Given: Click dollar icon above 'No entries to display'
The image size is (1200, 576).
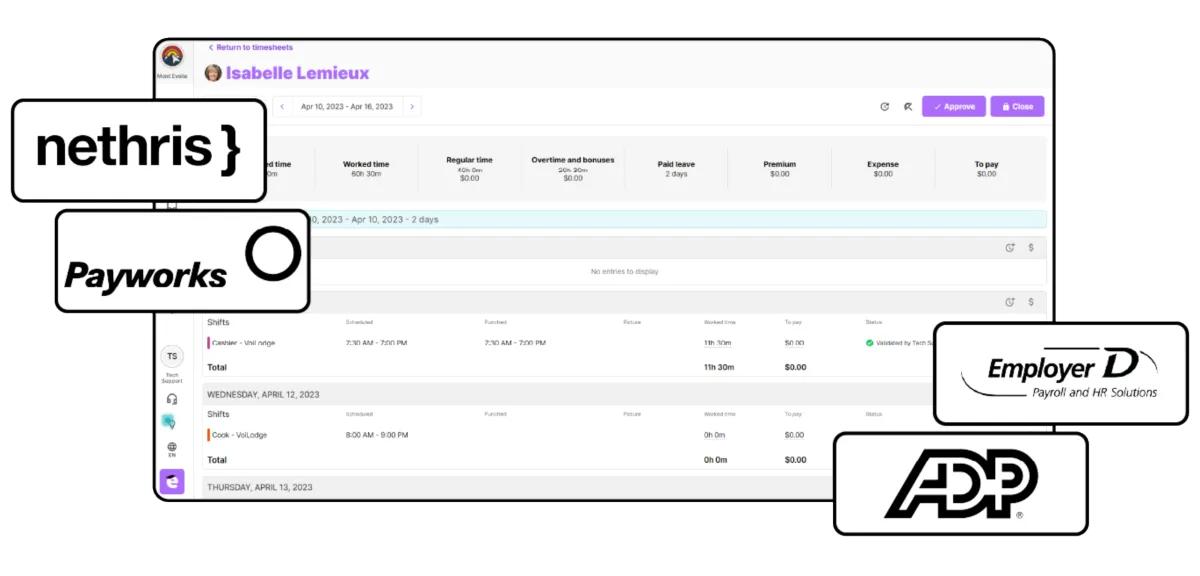Looking at the screenshot, I should click(1031, 247).
